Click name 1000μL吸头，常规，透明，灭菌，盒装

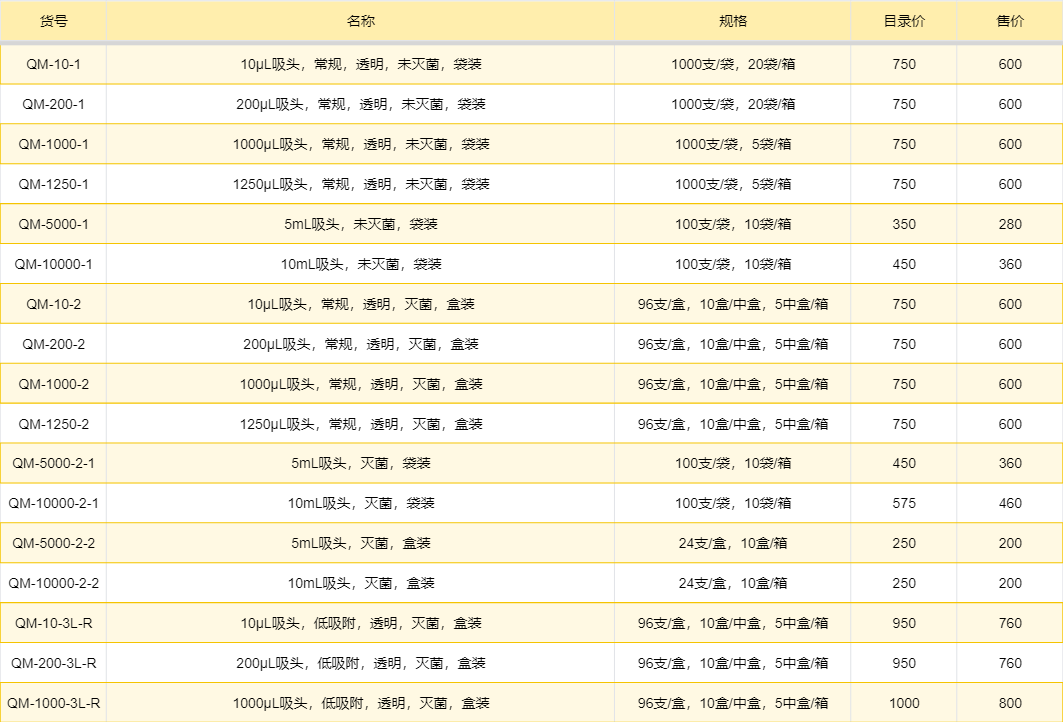tap(361, 384)
